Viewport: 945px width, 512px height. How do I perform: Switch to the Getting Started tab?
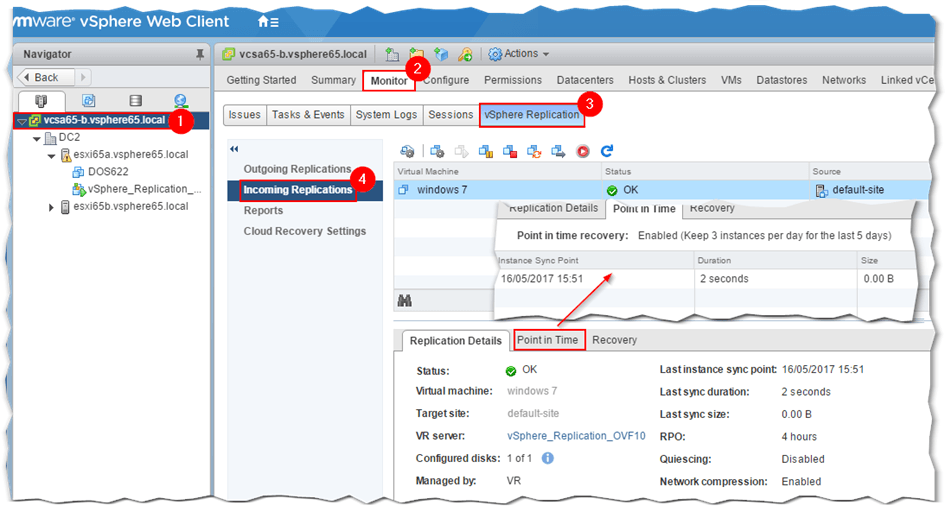(x=262, y=80)
